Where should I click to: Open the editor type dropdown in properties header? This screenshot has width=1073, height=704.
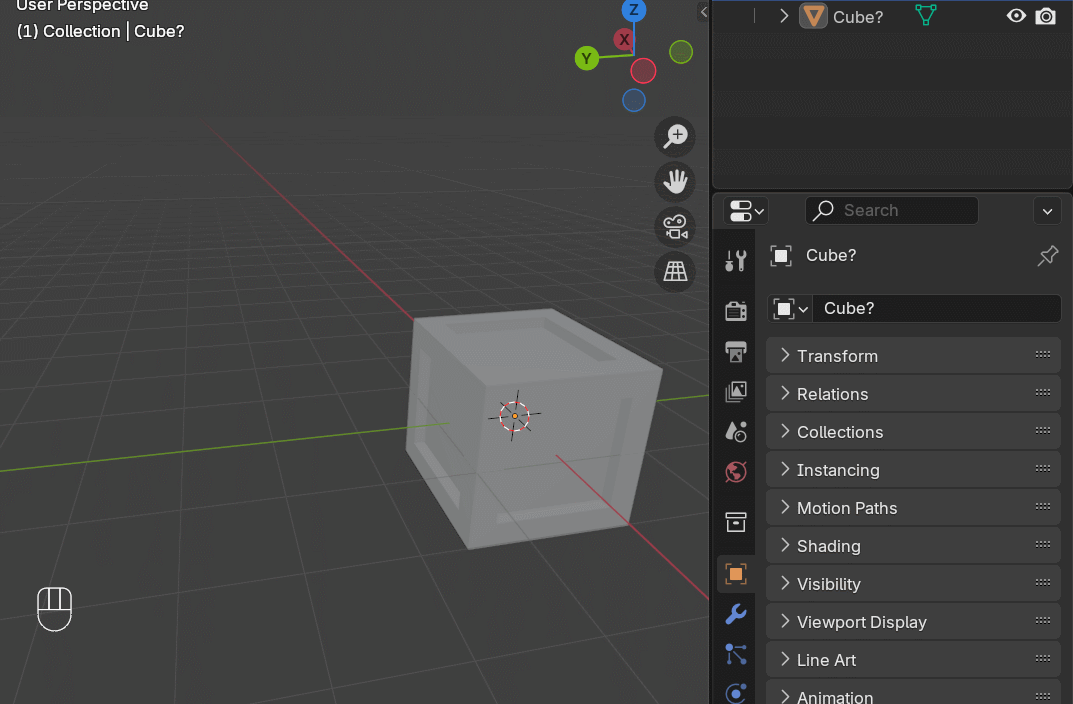(745, 210)
